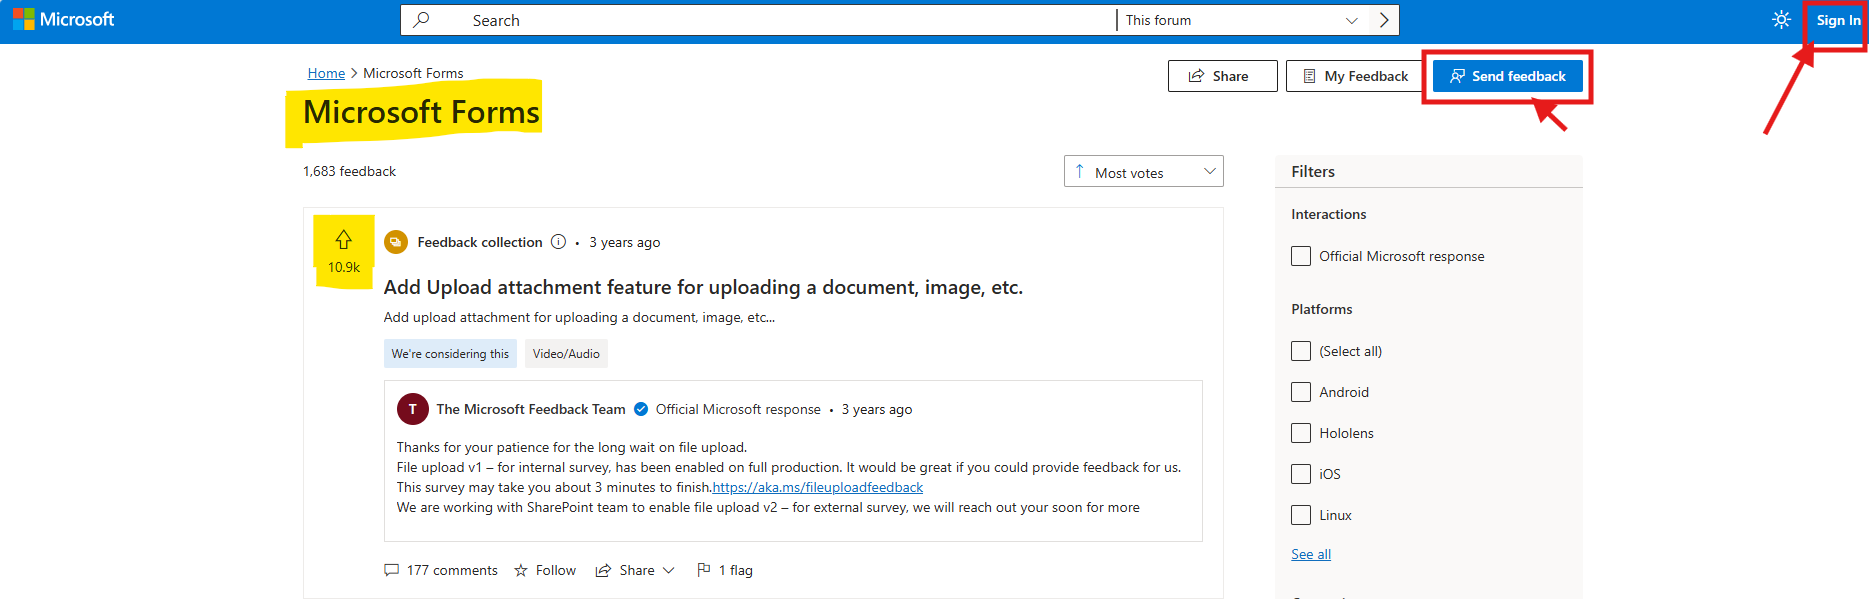This screenshot has height=599, width=1869.
Task: Click See all platforms link
Action: 1311,554
